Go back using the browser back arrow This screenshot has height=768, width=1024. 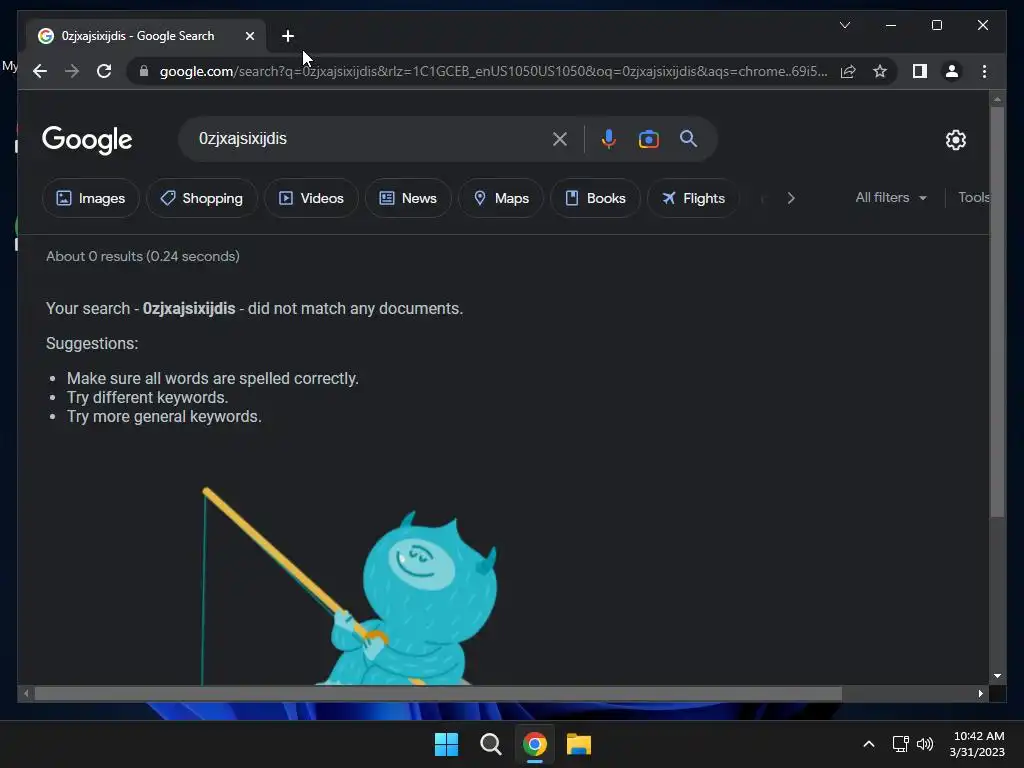pos(40,71)
